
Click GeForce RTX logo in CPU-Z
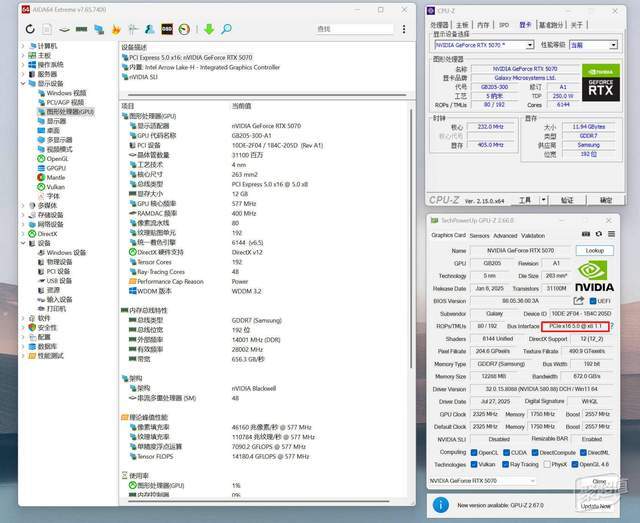601,82
